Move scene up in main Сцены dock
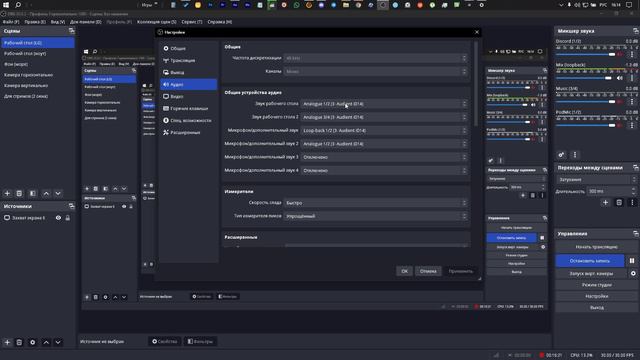The height and width of the screenshot is (360, 640). click(46, 193)
